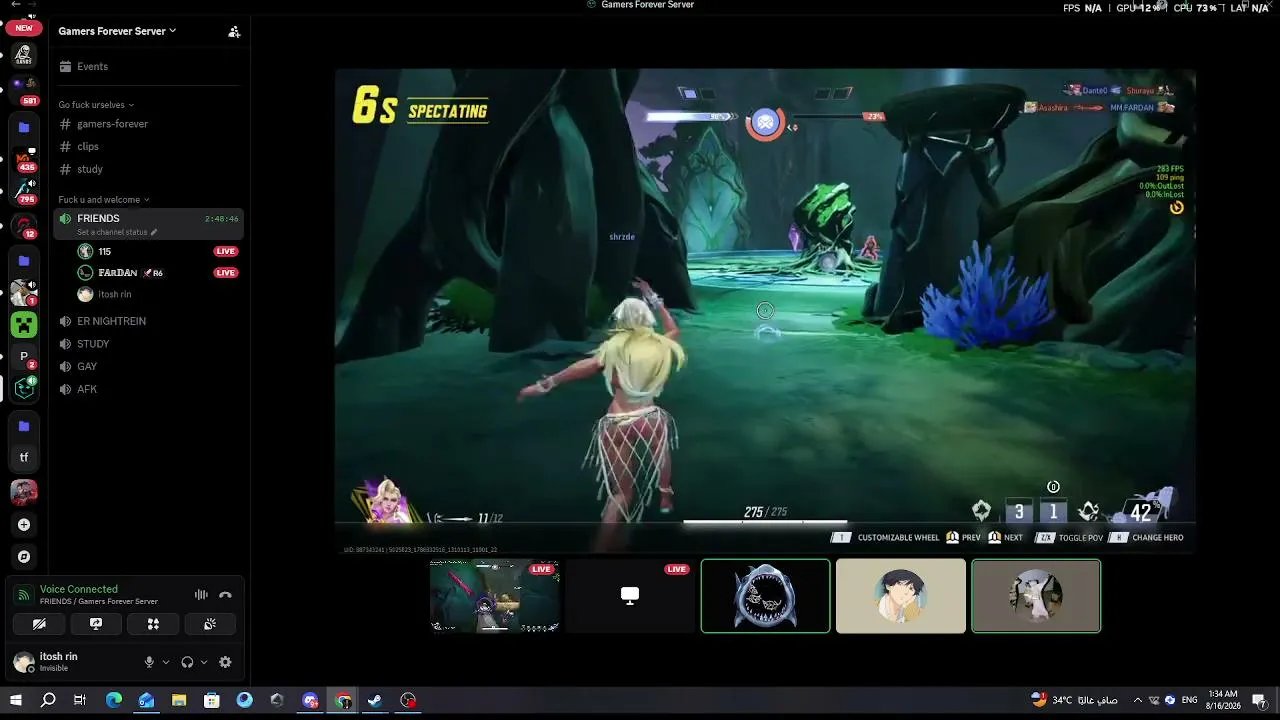Open the microphone input options chevron
This screenshot has width=1280, height=720.
click(x=166, y=662)
